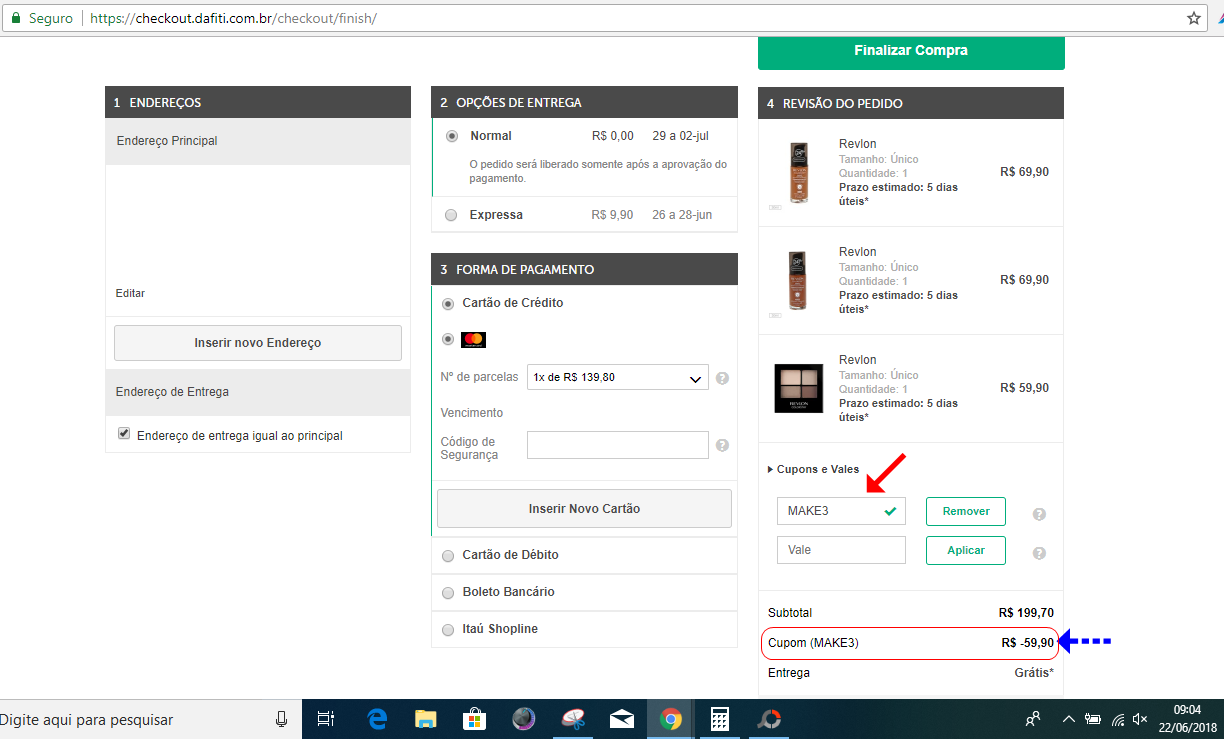Open File Explorer from the taskbar
Image resolution: width=1224 pixels, height=739 pixels.
(x=426, y=719)
